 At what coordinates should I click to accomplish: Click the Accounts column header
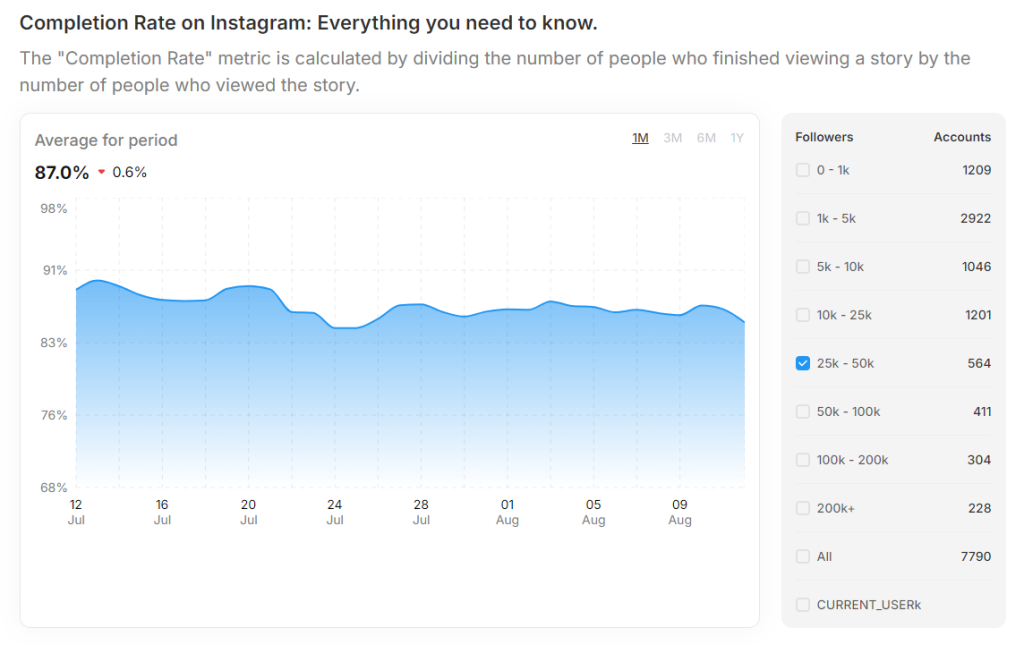pyautogui.click(x=962, y=137)
